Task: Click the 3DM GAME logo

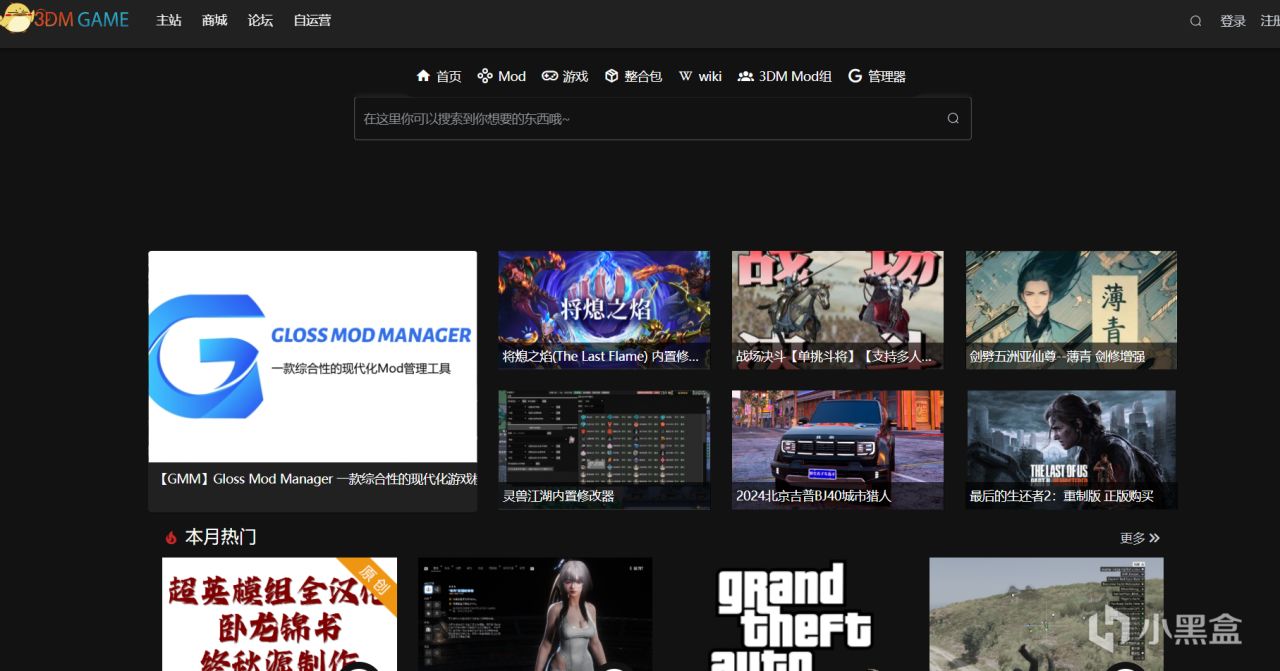Action: [65, 20]
